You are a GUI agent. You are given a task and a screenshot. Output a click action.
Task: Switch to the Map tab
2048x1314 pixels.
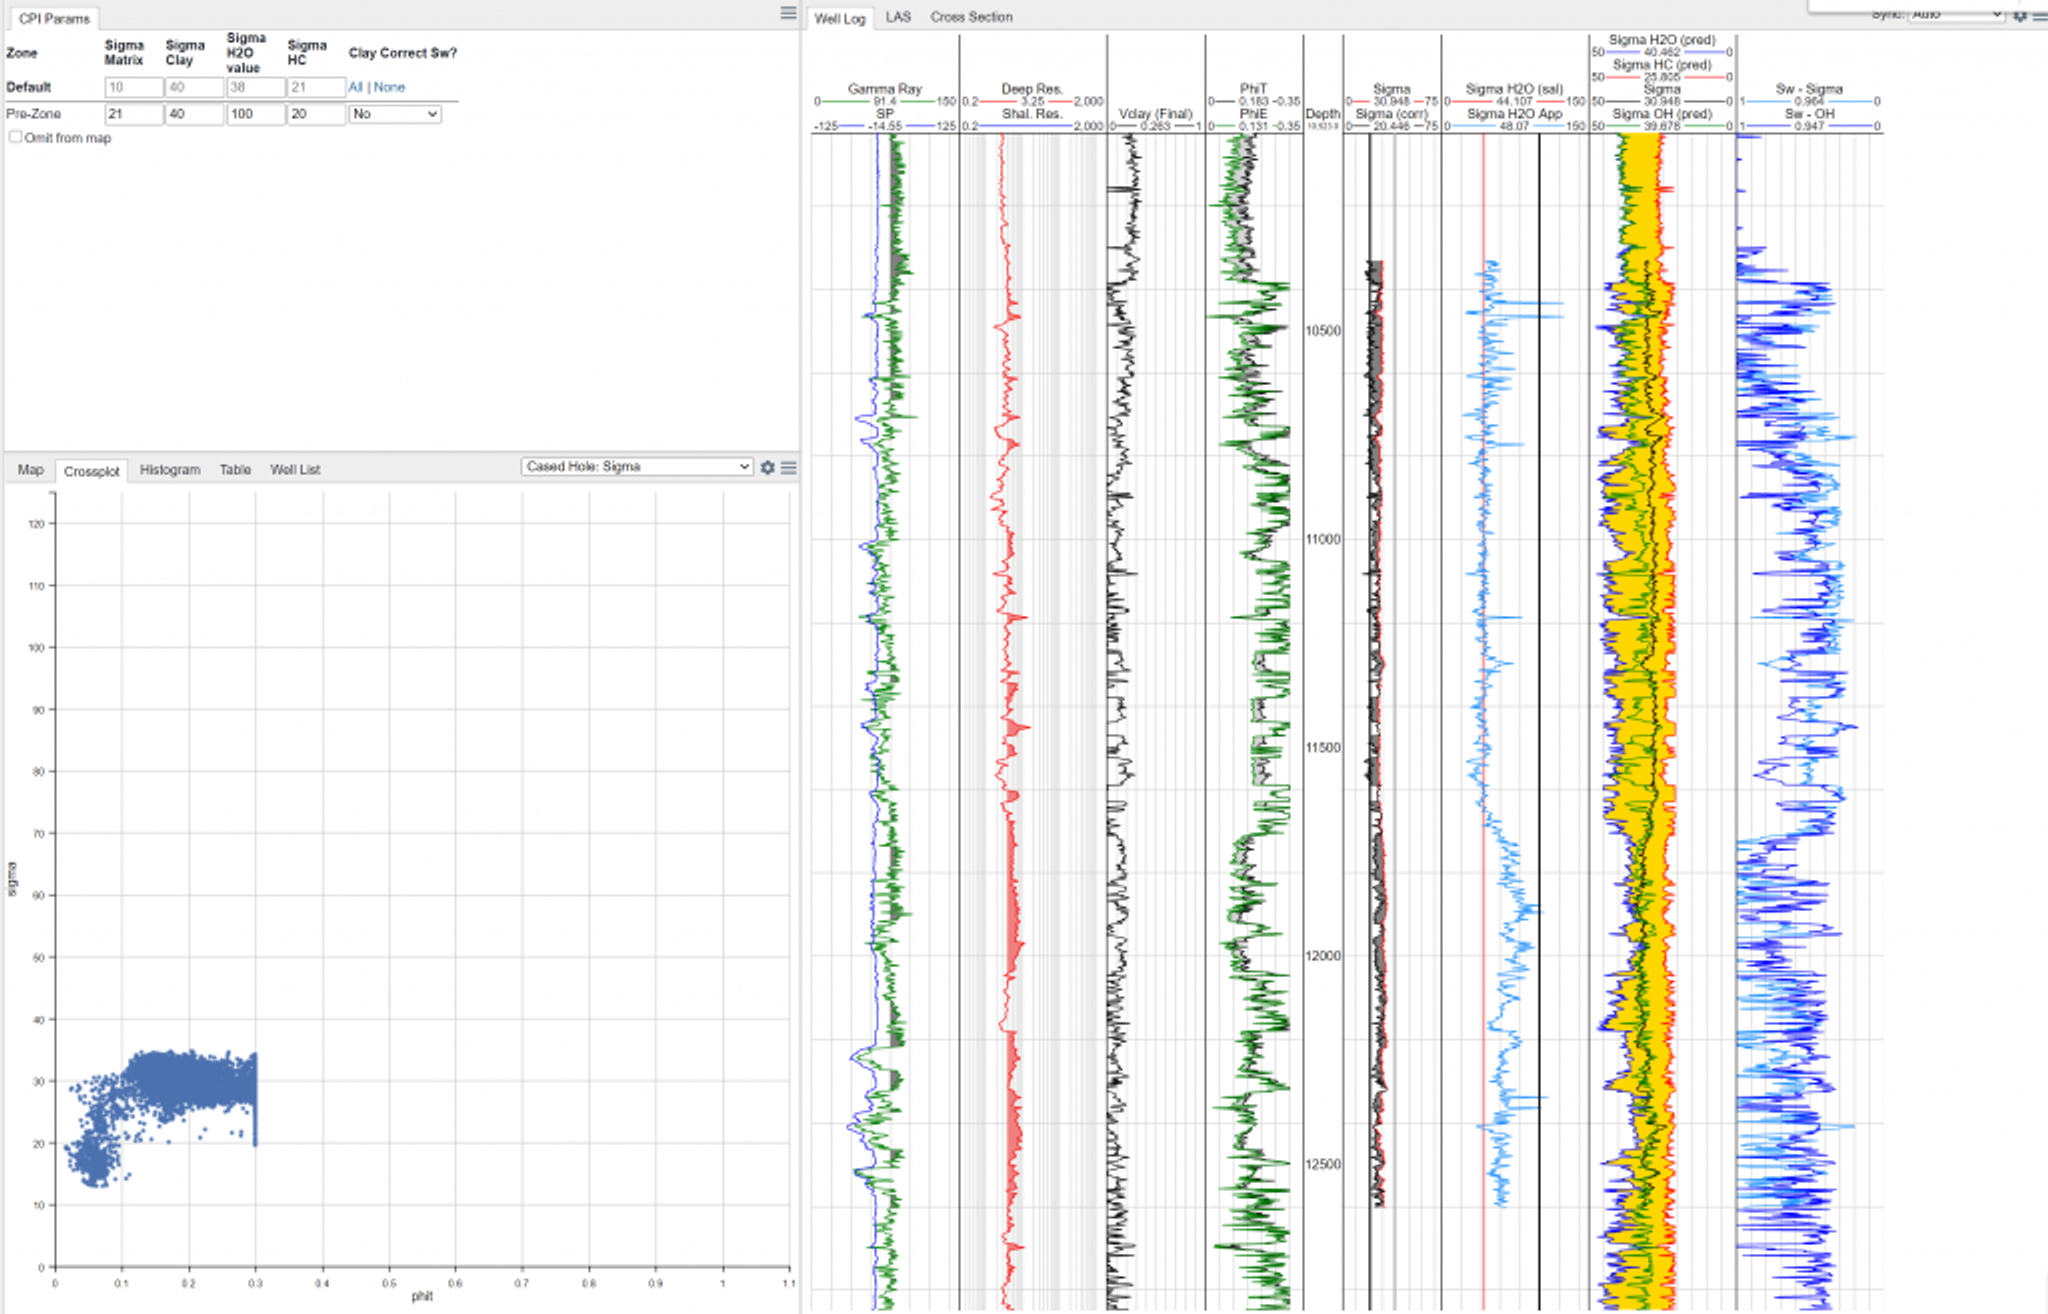coord(31,470)
